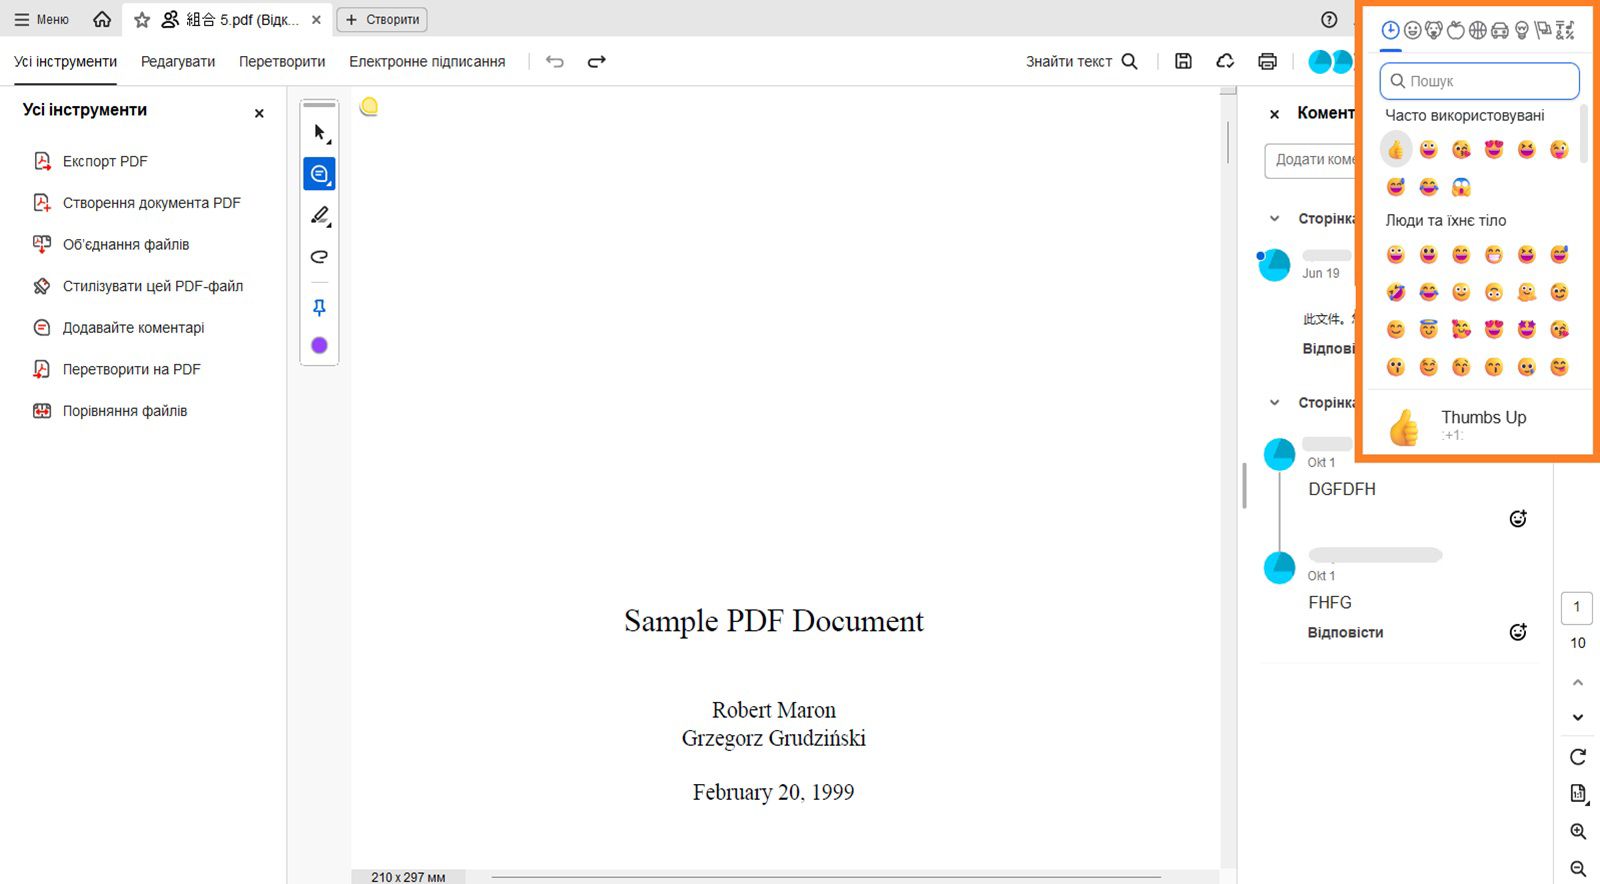Undo the last action
Viewport: 1600px width, 884px height.
click(555, 61)
